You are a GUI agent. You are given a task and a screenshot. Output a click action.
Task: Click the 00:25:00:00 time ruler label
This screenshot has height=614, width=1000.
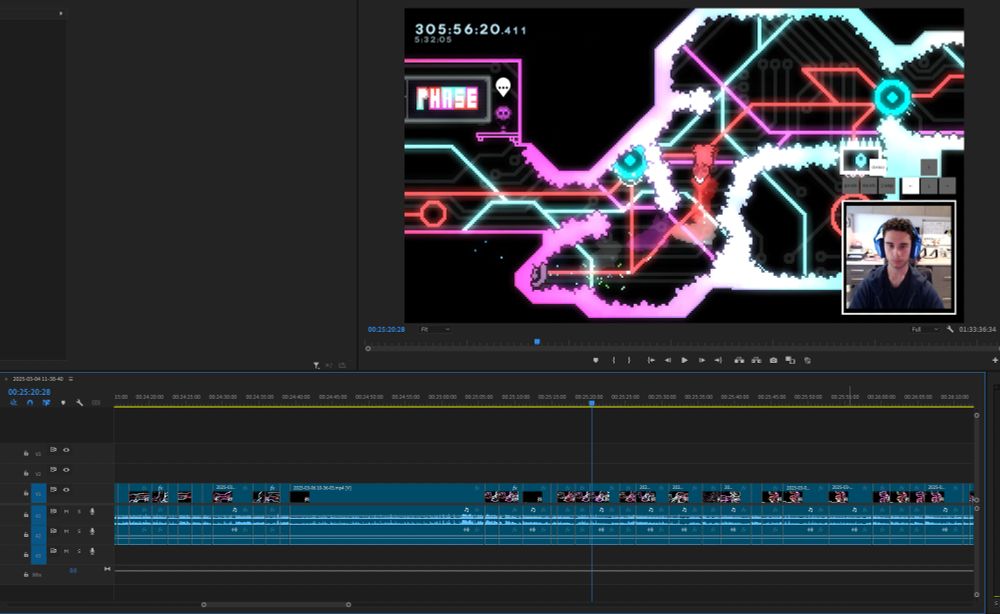[443, 397]
